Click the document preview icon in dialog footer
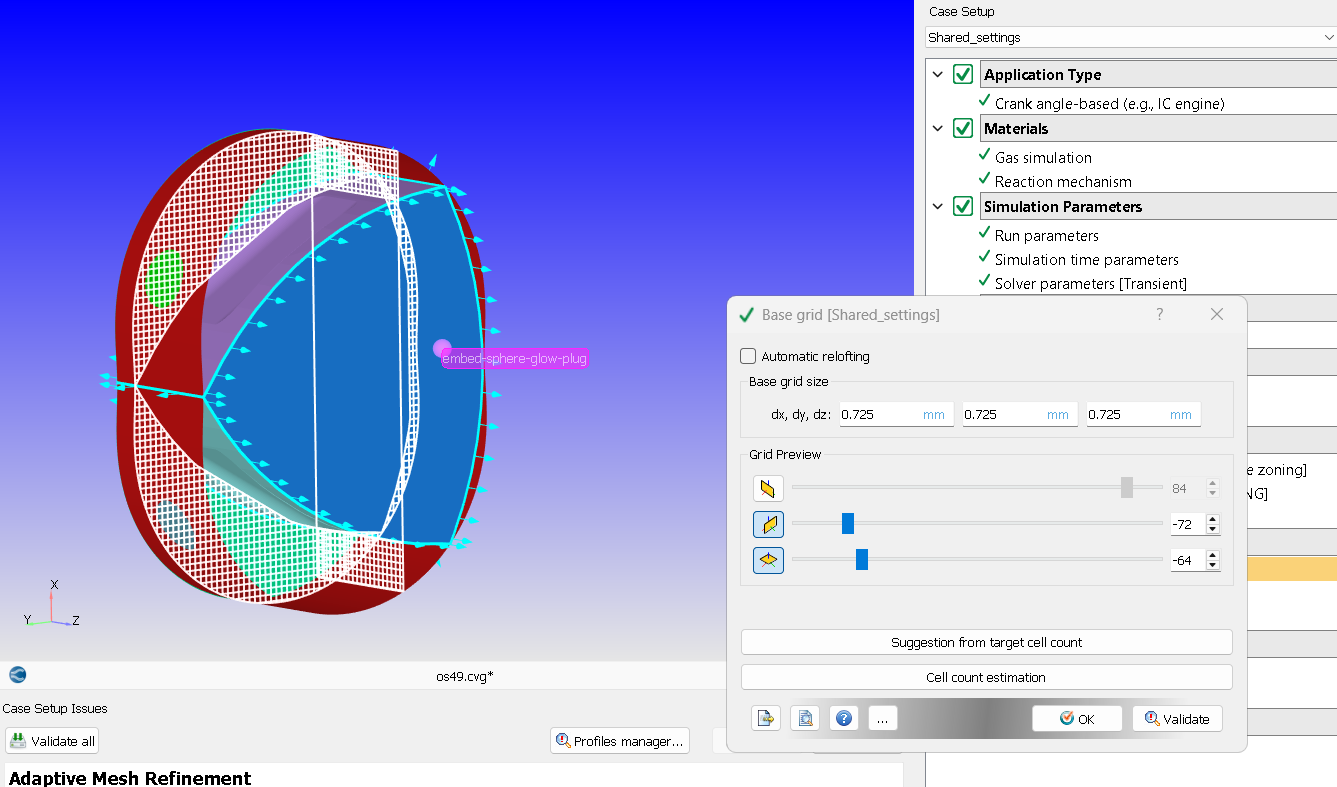1337x787 pixels. coord(805,718)
